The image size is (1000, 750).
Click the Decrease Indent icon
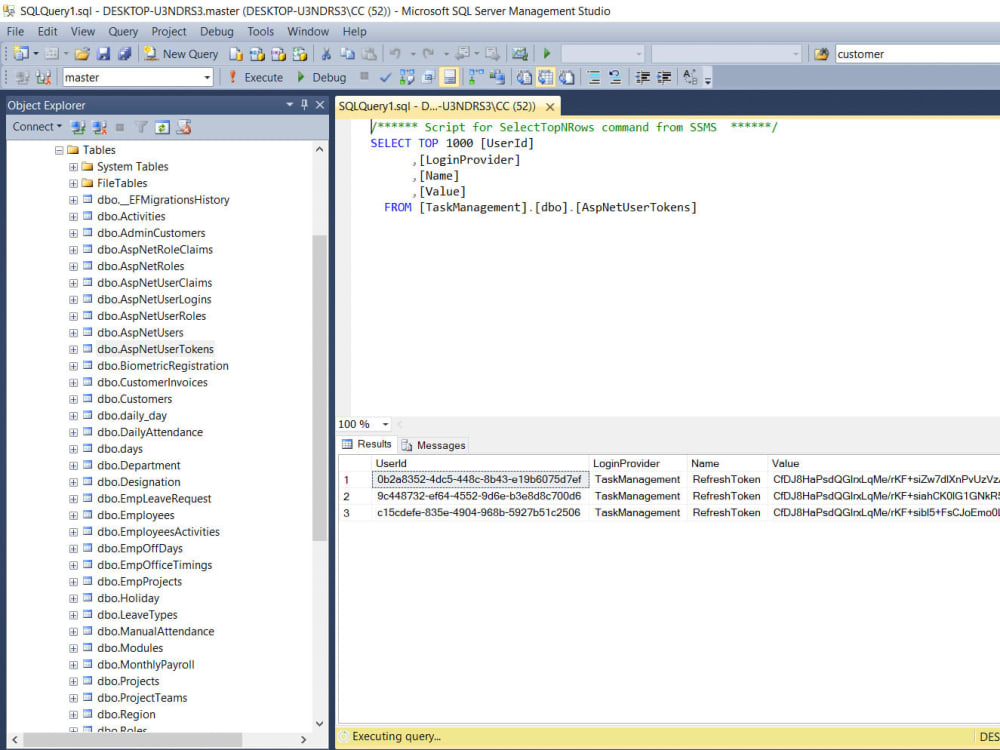642,77
